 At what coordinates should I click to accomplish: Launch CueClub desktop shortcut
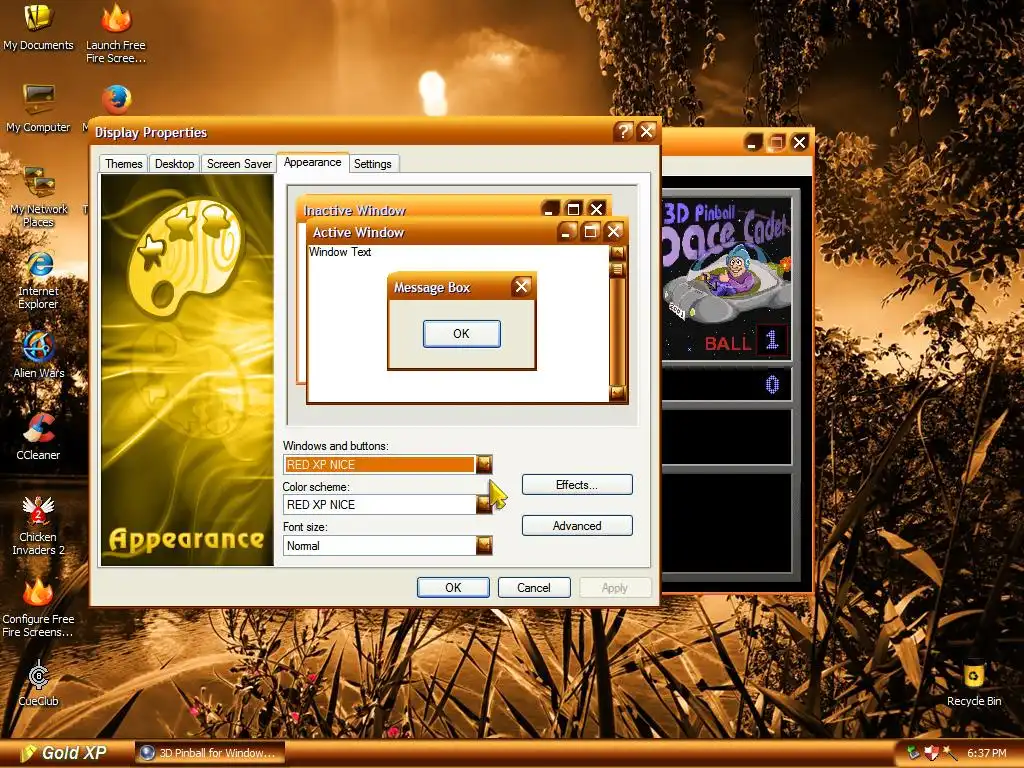tap(39, 683)
